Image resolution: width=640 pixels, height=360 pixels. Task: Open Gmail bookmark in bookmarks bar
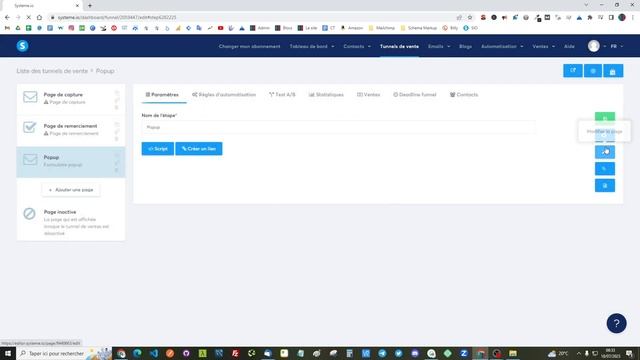pyautogui.click(x=7, y=28)
